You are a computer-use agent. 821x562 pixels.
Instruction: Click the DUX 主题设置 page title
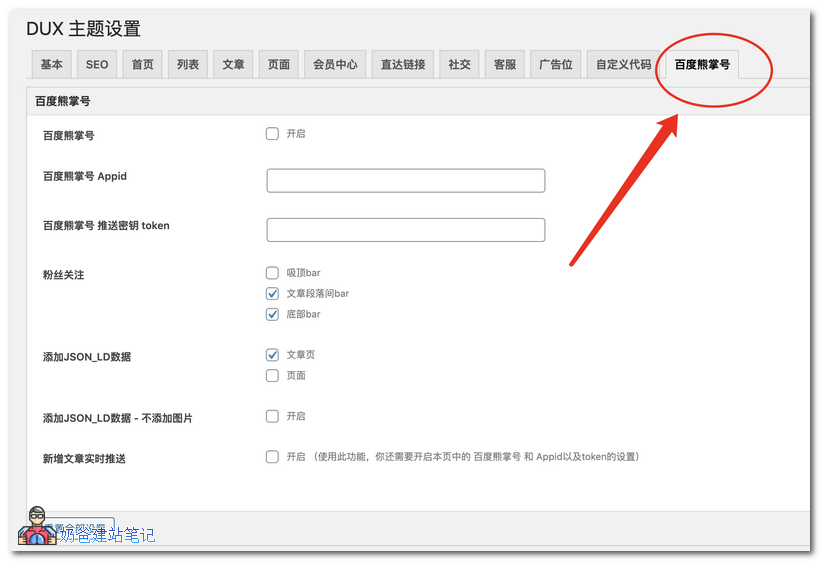[84, 29]
